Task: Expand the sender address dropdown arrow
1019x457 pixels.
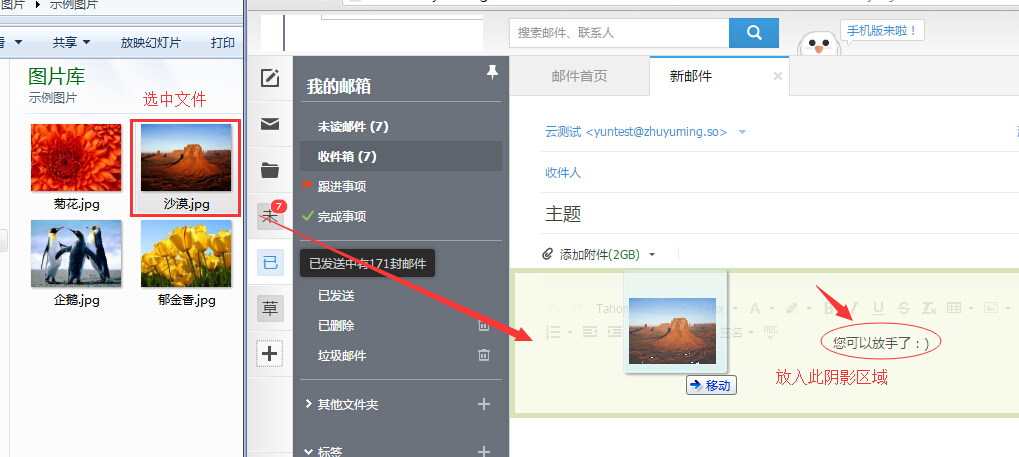Action: 742,132
